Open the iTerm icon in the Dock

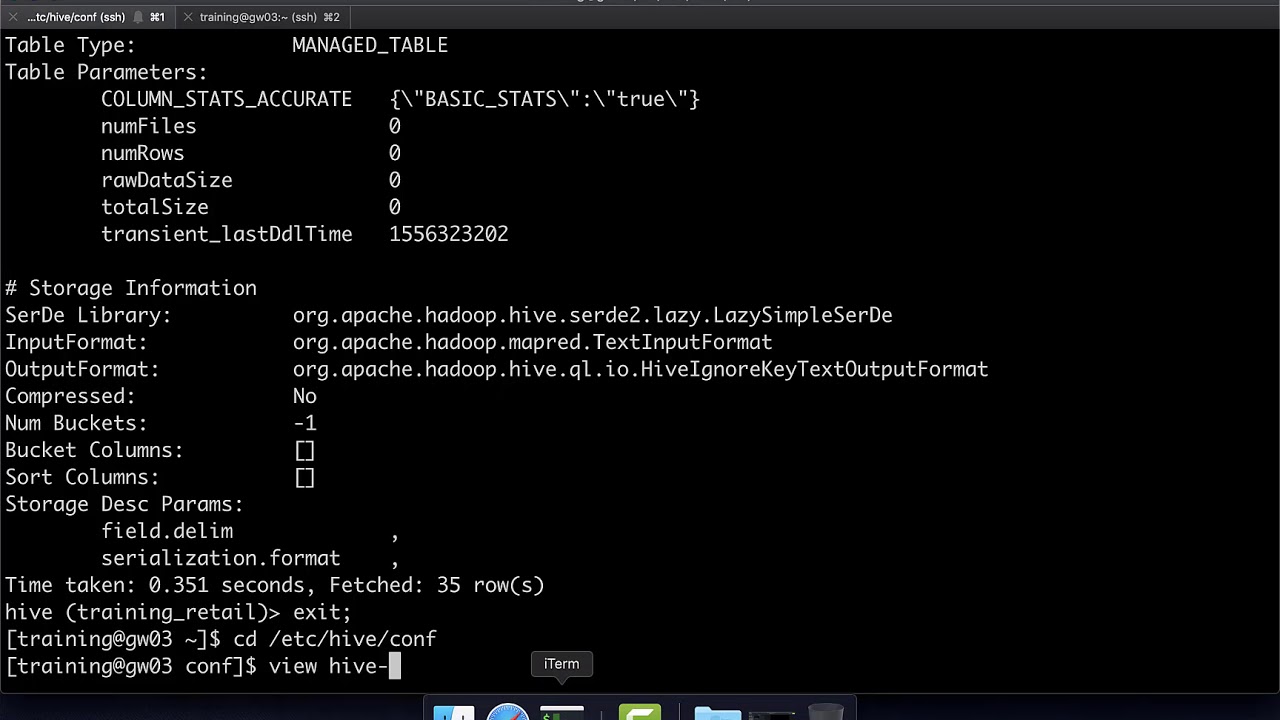tap(562, 713)
